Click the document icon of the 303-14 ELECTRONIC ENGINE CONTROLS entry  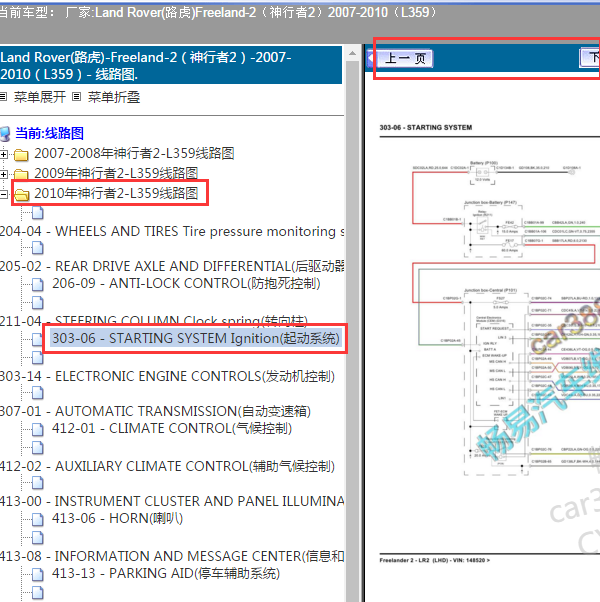coord(38,358)
